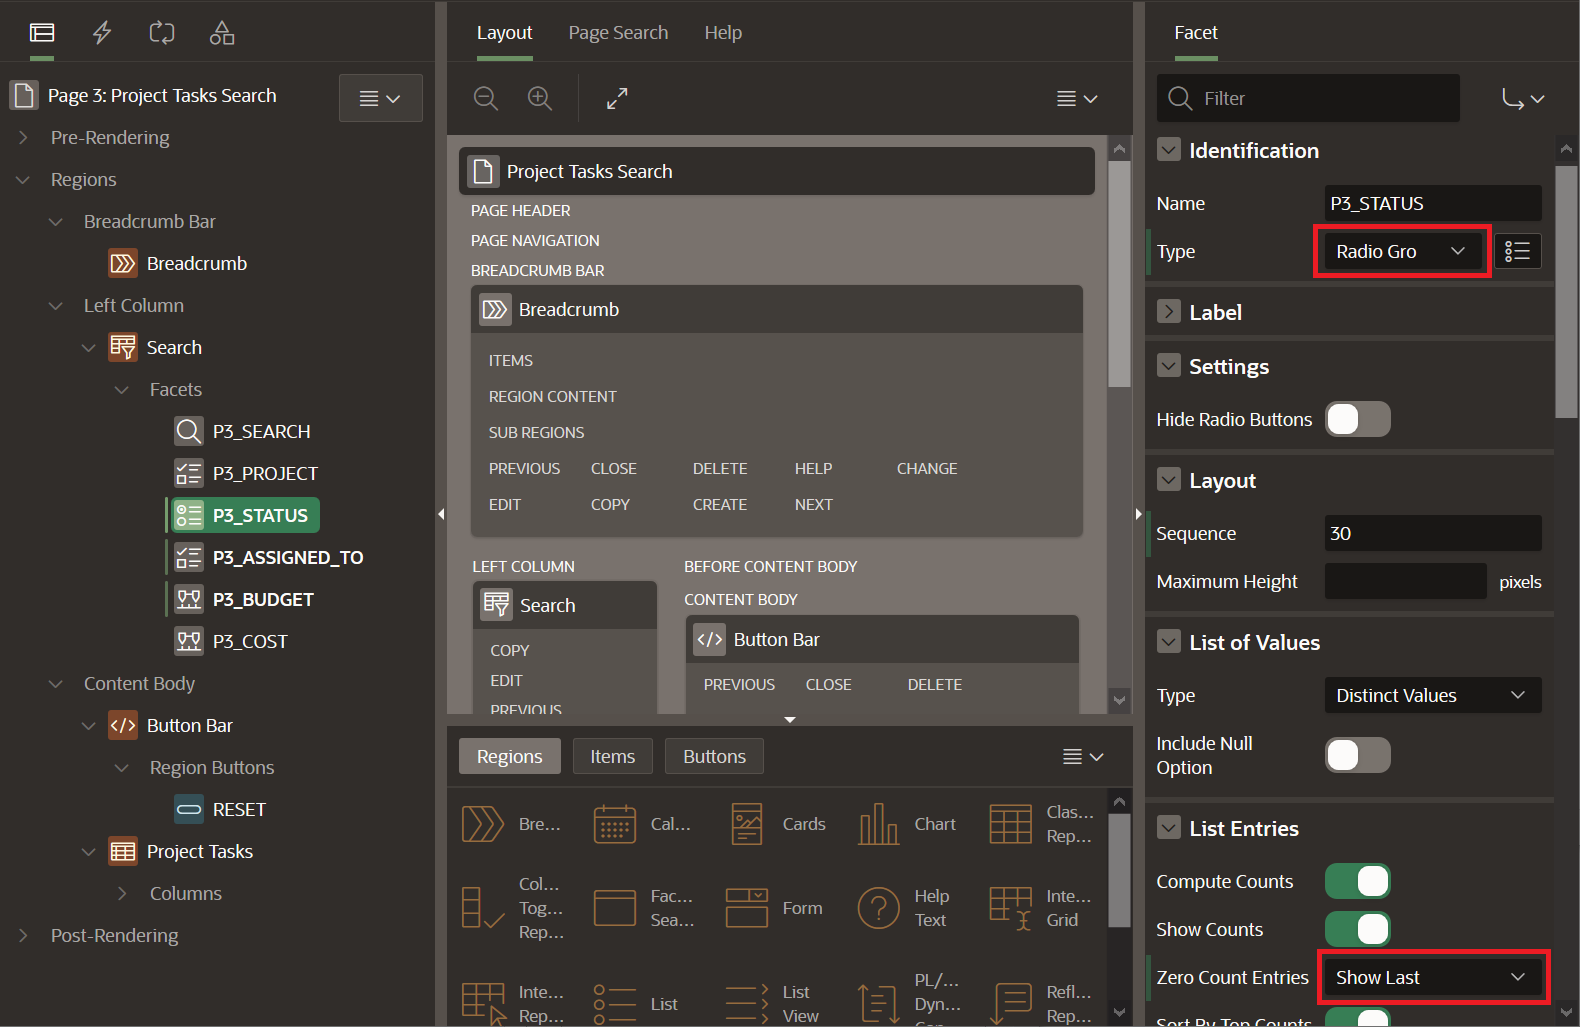Click the RESET button icon in tree
Screen dimensions: 1580x1027
(189, 809)
